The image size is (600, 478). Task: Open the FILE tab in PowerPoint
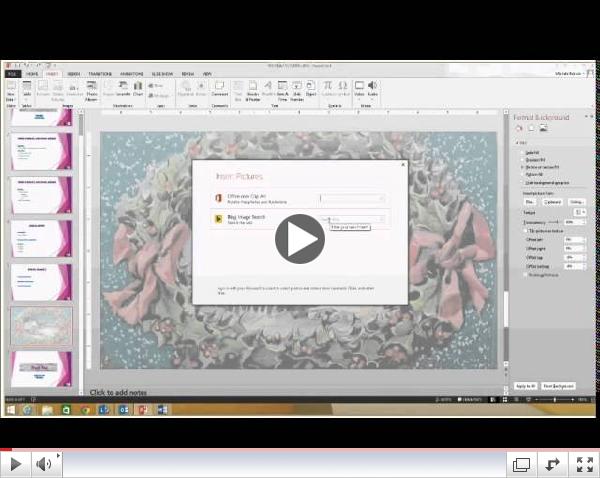click(13, 74)
